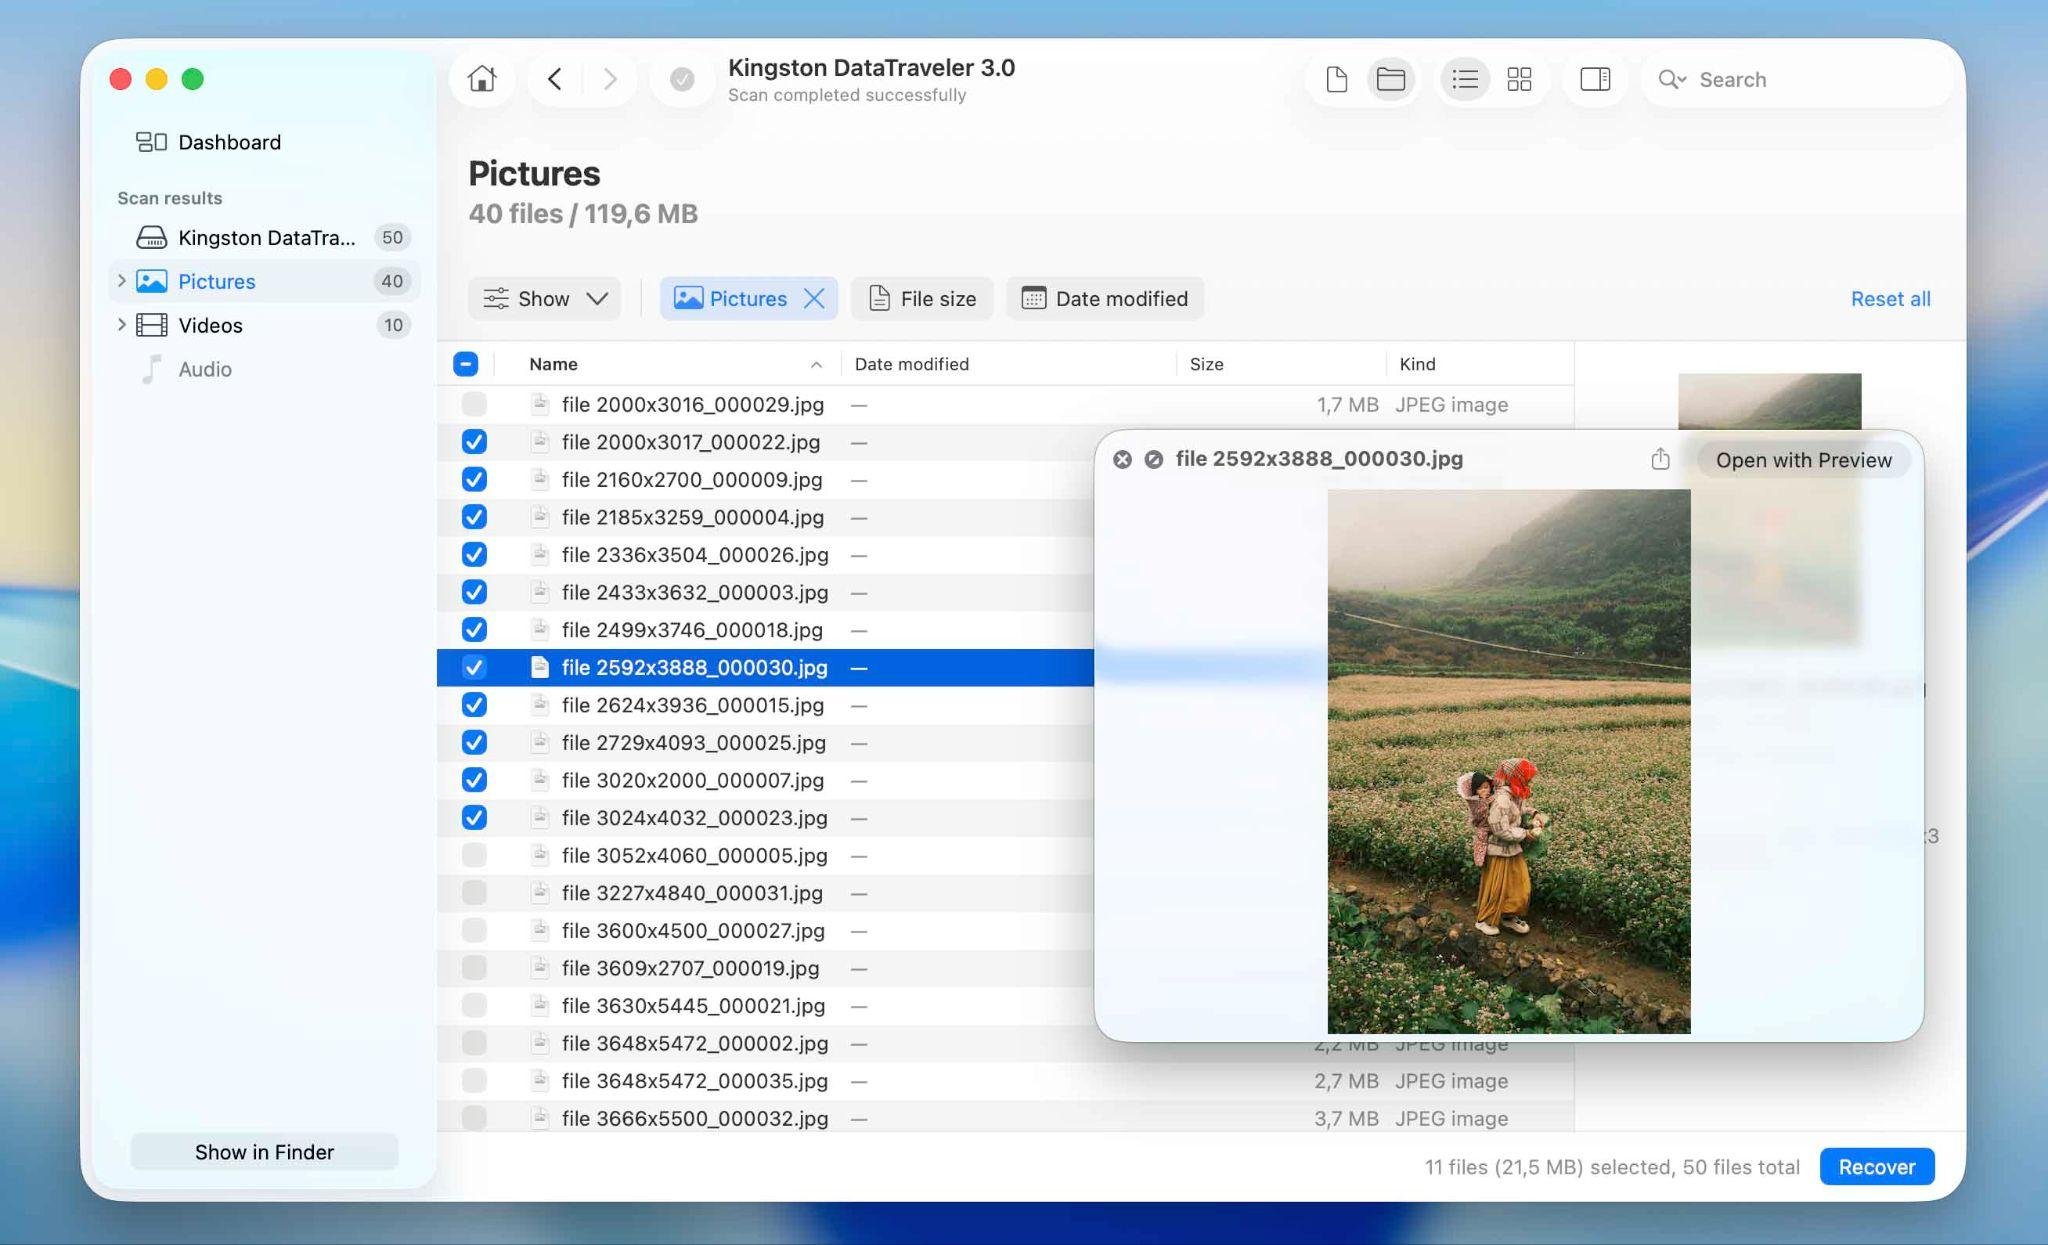Click Open with Preview button
This screenshot has height=1245, width=2048.
pyautogui.click(x=1803, y=459)
